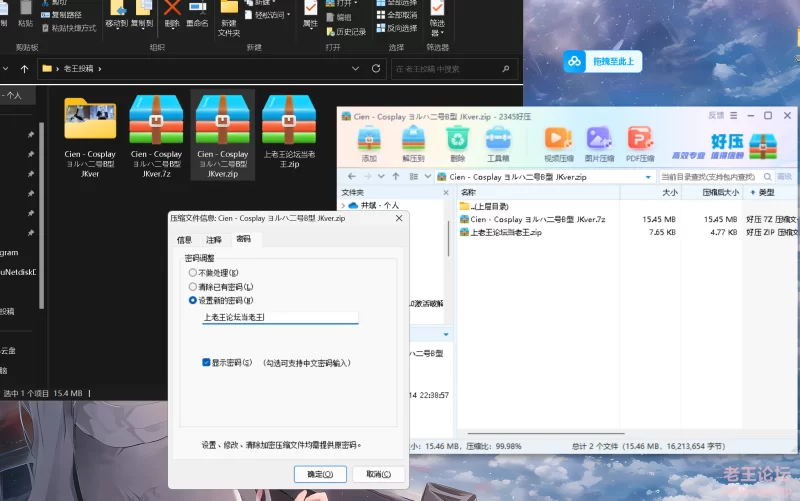The image size is (800, 501).
Task: Click 反向选择 in Explorer ribbon
Action: tap(396, 28)
